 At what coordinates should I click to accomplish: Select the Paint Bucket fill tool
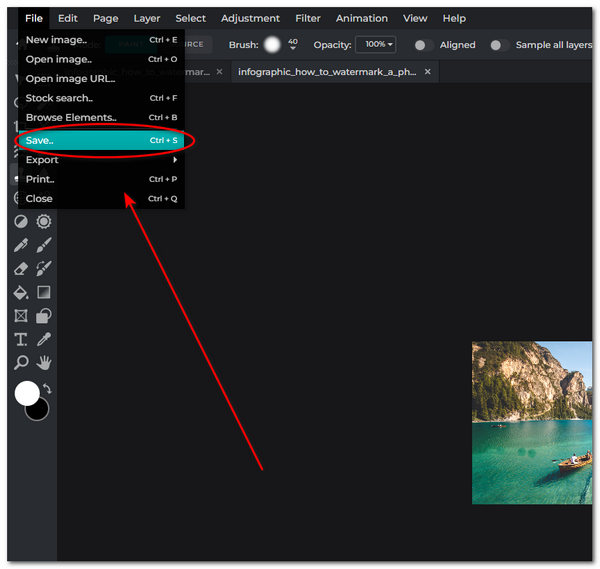tap(20, 293)
